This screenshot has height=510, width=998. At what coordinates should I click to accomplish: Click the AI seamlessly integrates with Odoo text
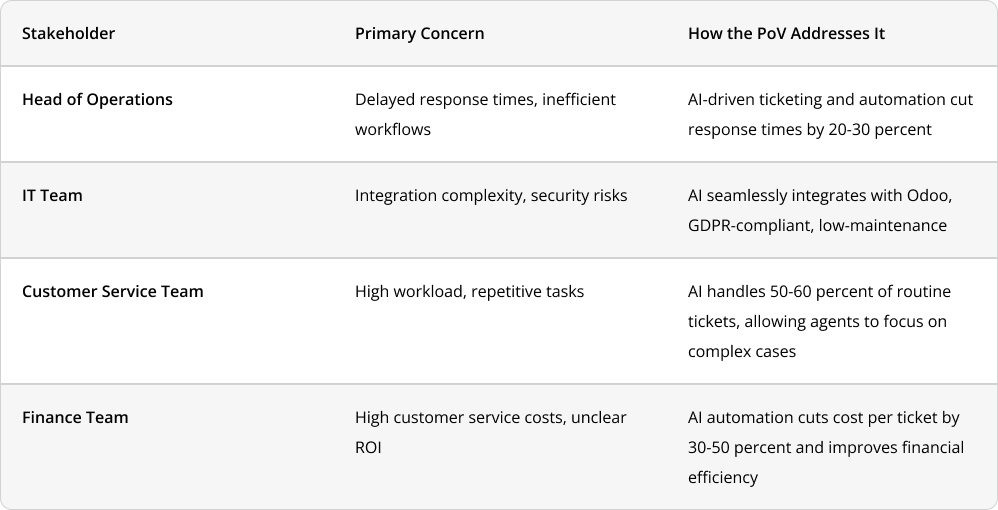[x=820, y=195]
